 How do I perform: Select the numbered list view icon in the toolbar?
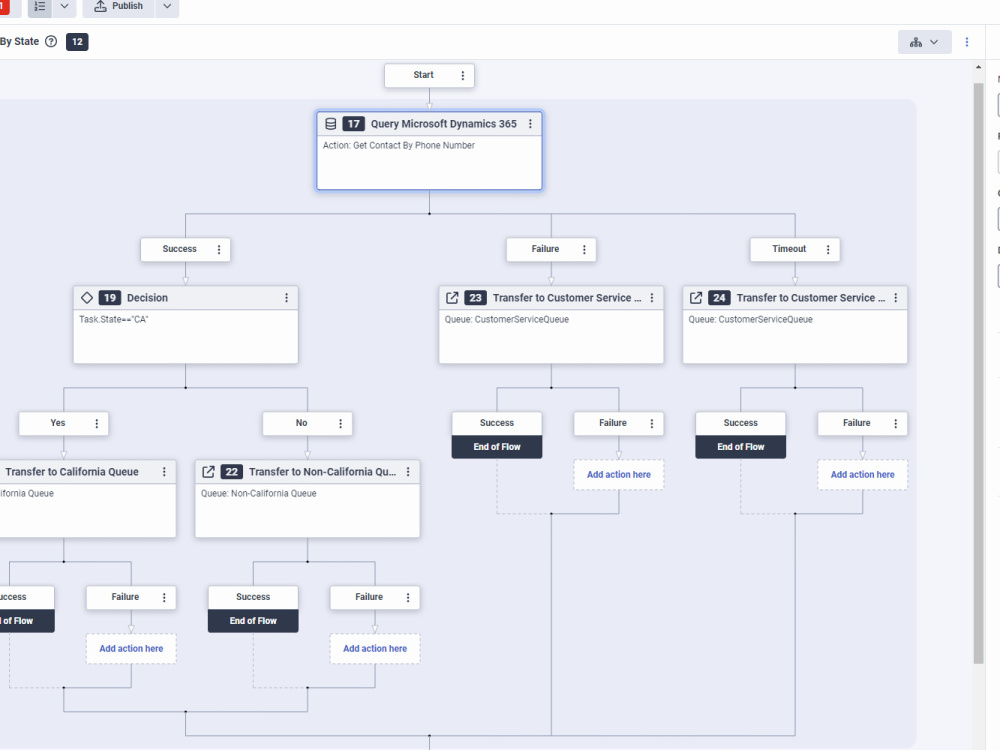(x=39, y=6)
